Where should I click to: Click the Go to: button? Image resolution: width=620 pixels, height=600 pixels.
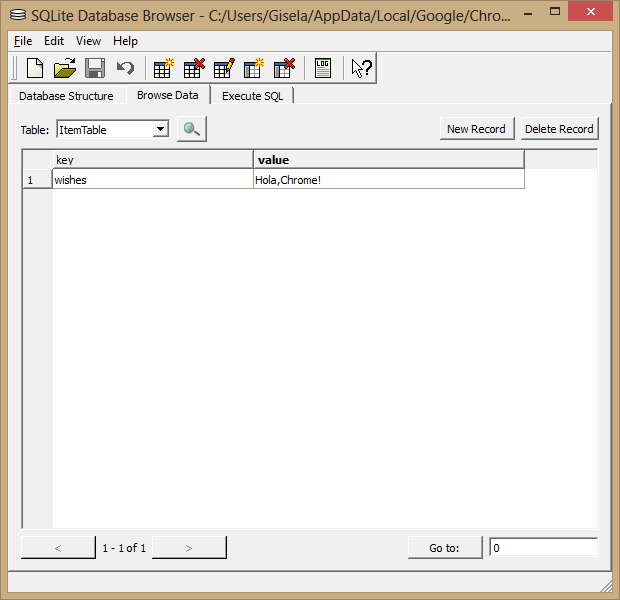click(x=445, y=548)
